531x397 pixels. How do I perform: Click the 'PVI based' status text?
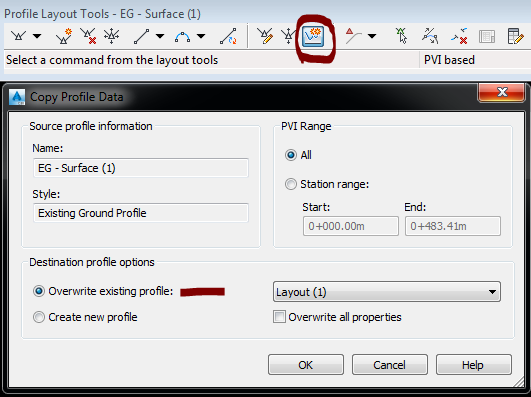[x=449, y=60]
